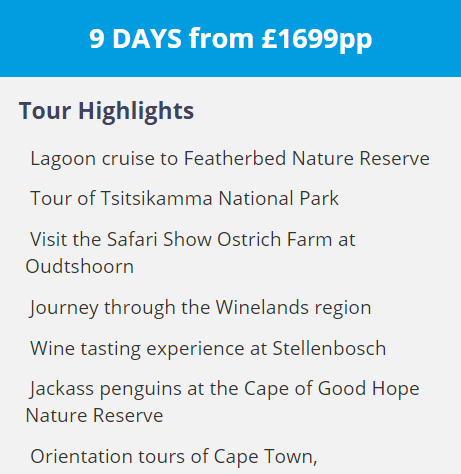This screenshot has height=474, width=461.
Task: Click the words Cape Town
Action: click(265, 457)
